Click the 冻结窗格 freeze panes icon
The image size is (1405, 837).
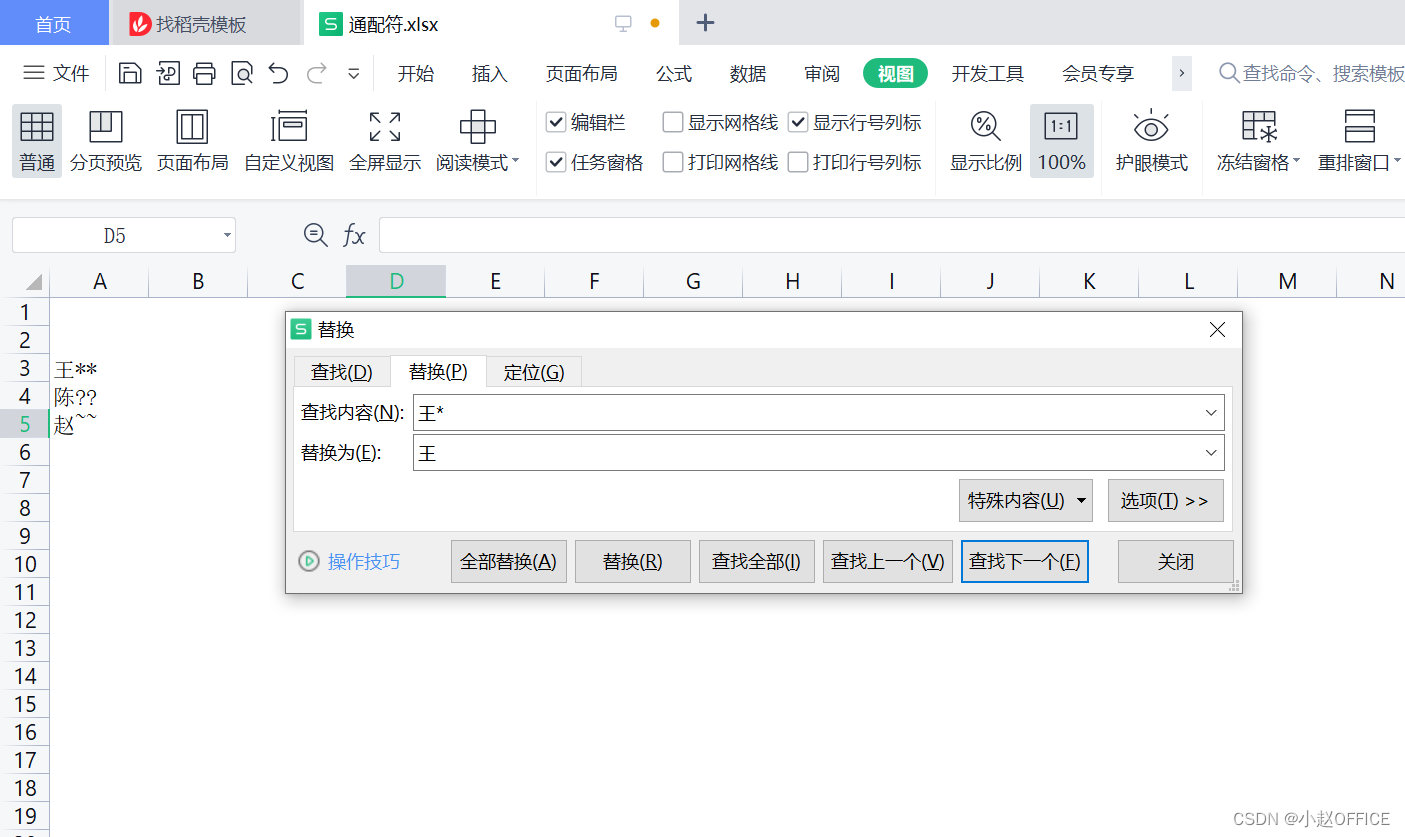pyautogui.click(x=1259, y=127)
